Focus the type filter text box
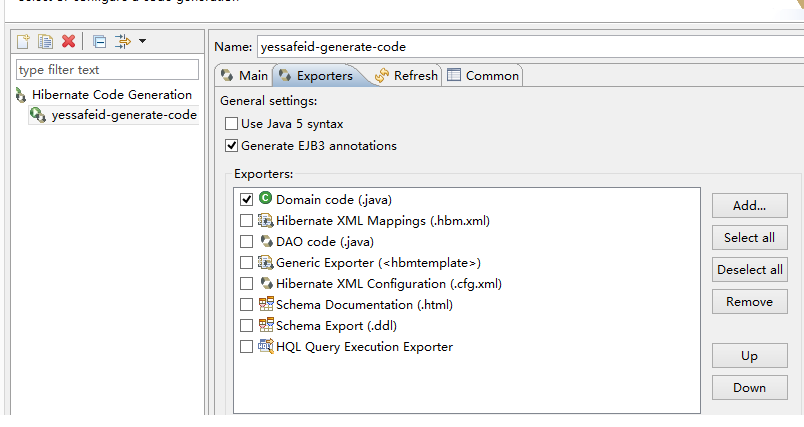 107,70
